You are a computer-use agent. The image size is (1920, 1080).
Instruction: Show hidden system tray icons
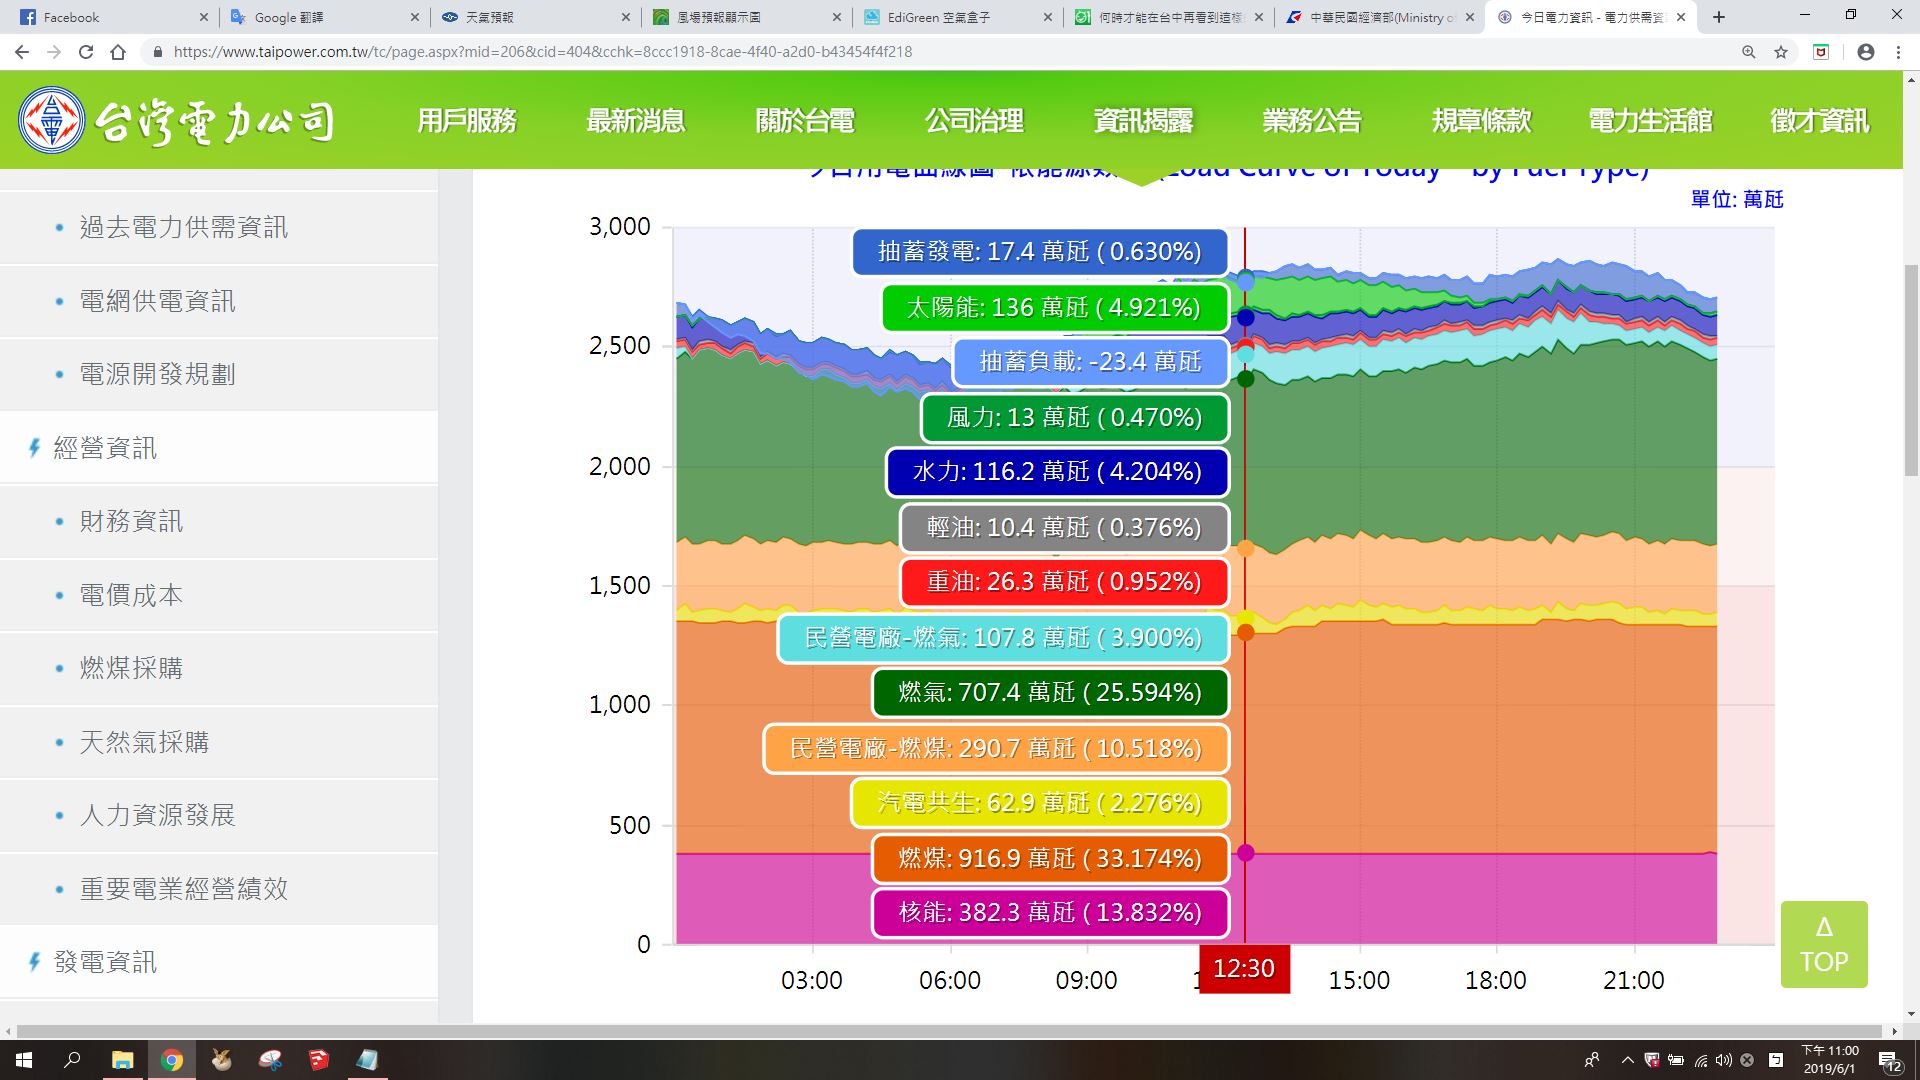1627,1060
